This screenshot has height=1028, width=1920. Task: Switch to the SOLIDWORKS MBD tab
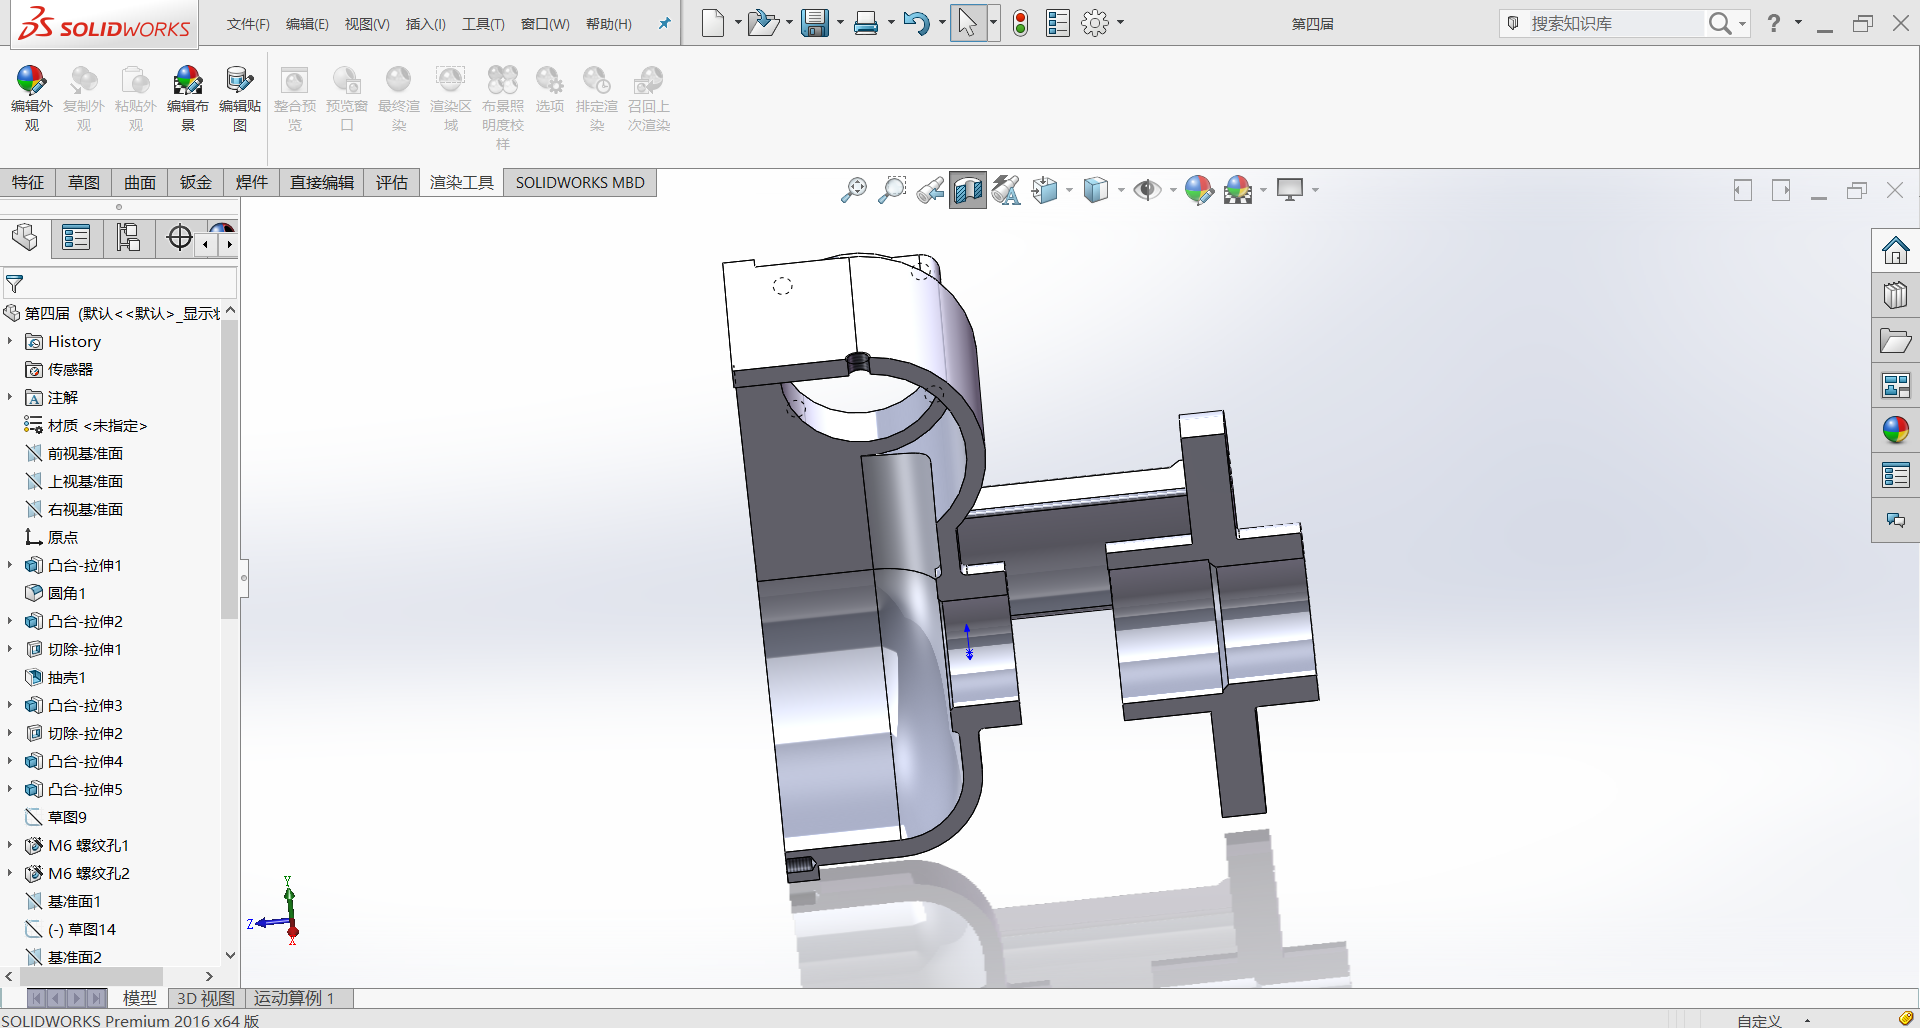tap(580, 182)
